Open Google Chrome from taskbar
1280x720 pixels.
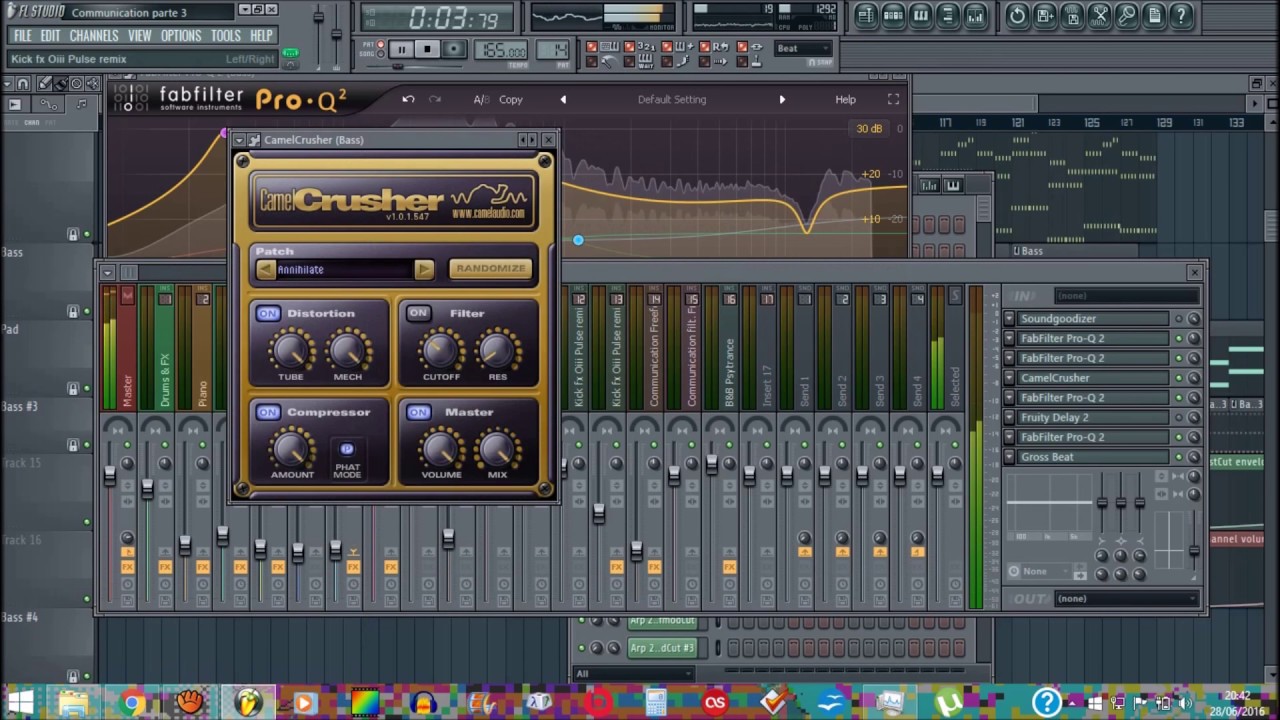tap(131, 703)
